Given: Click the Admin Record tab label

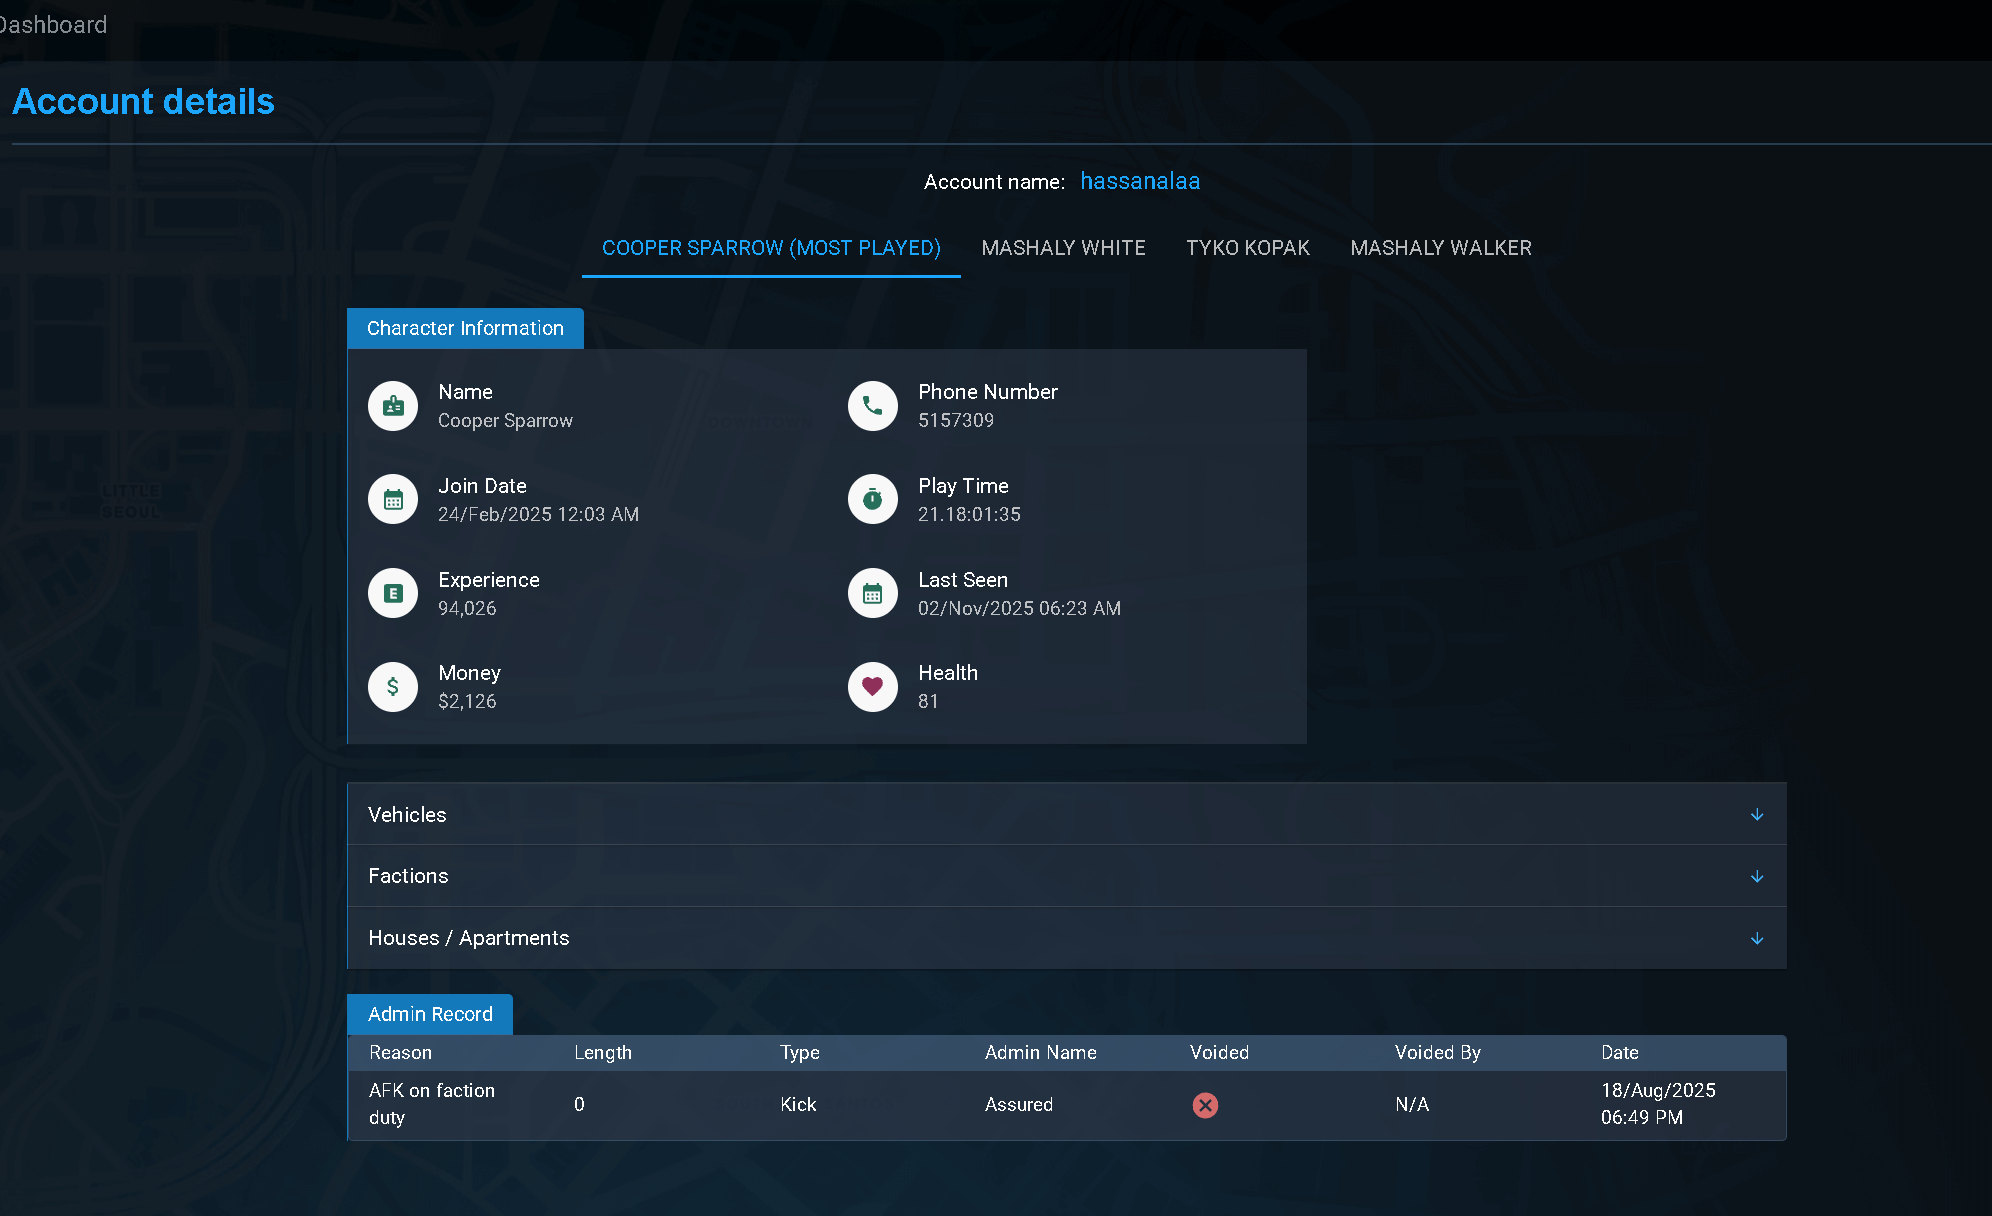Looking at the screenshot, I should pyautogui.click(x=430, y=1014).
